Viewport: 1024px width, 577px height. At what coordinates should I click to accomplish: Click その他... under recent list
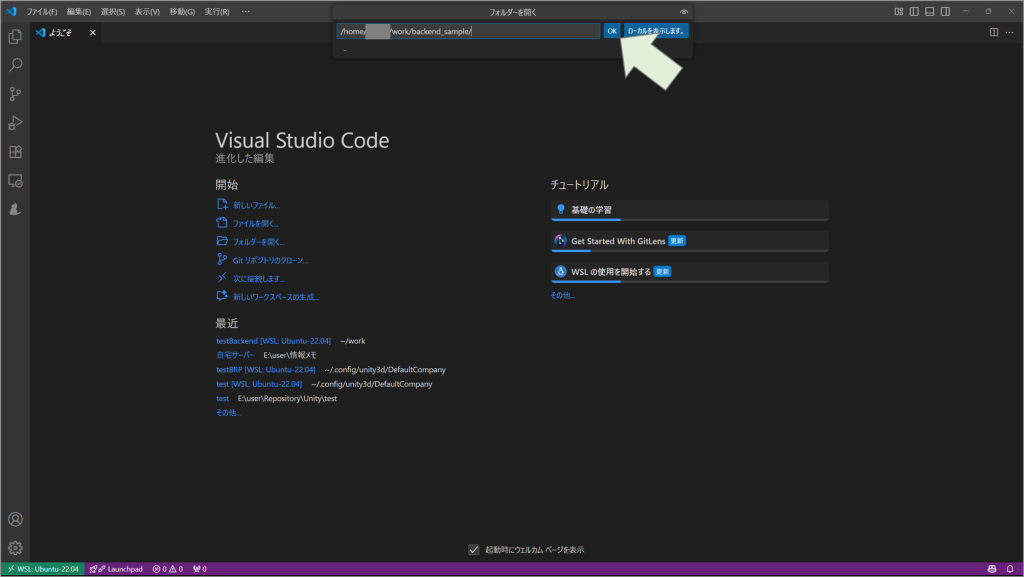coord(229,413)
